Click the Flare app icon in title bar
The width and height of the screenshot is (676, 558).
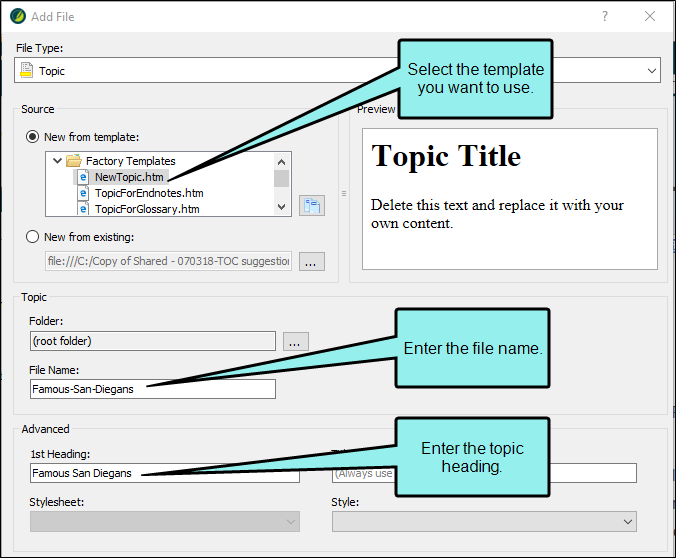click(x=16, y=17)
